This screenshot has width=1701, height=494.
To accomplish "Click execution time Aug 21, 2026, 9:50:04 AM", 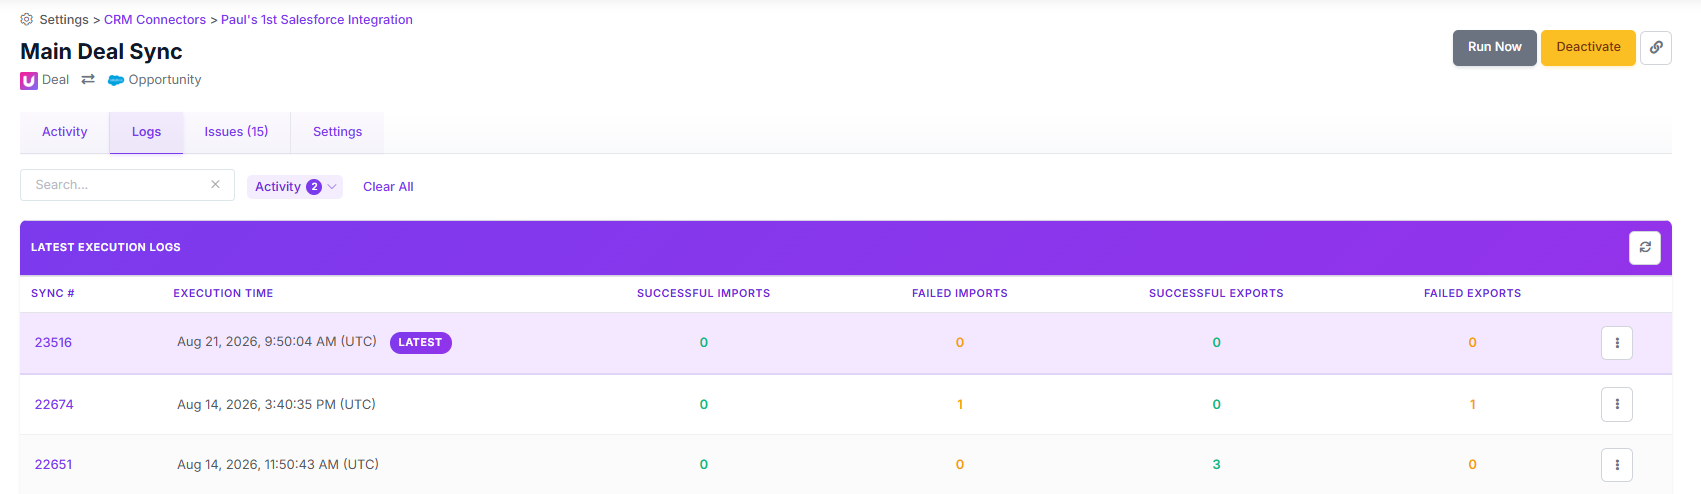I will coord(277,342).
